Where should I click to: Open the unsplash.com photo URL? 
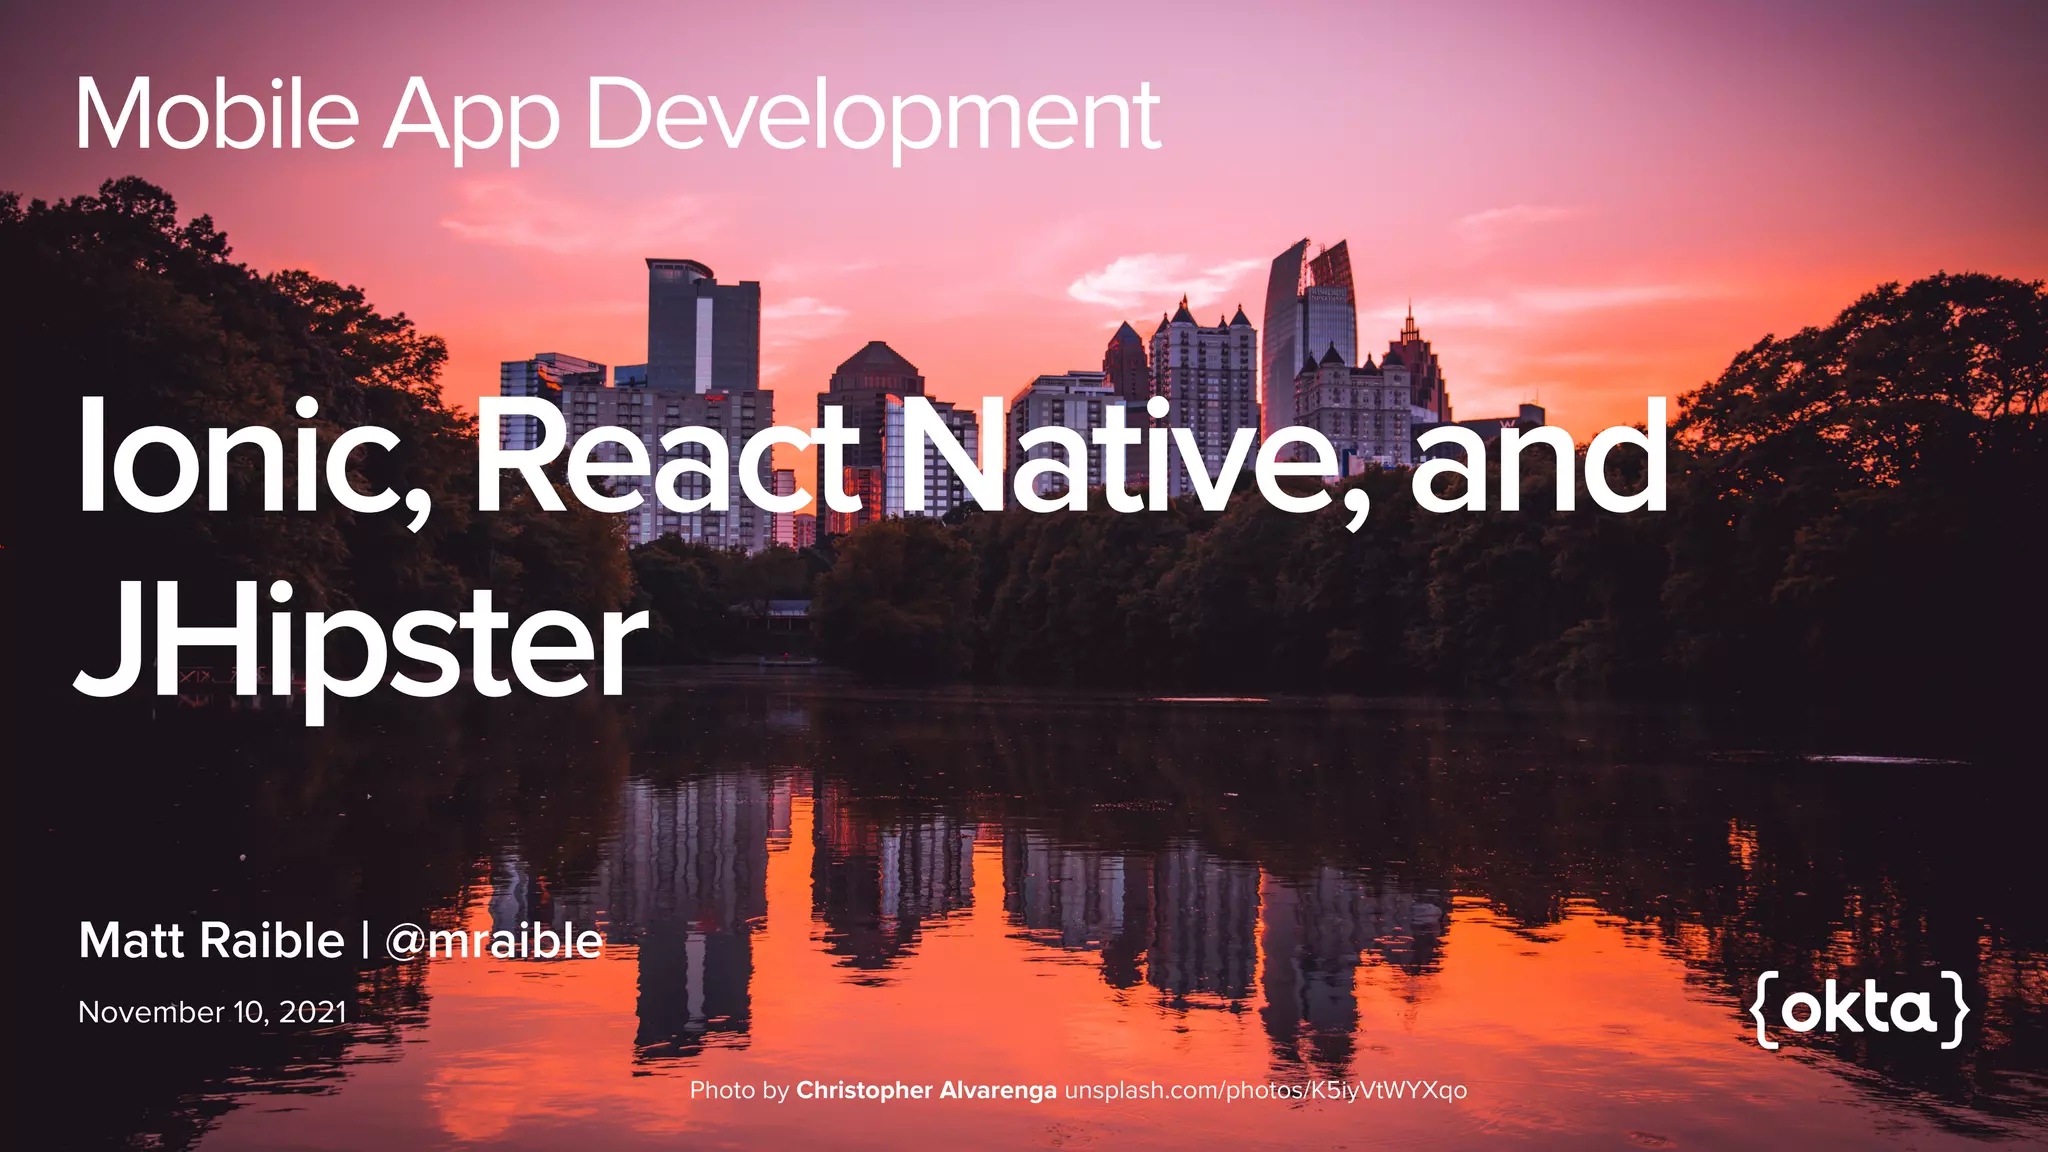coord(1265,1090)
